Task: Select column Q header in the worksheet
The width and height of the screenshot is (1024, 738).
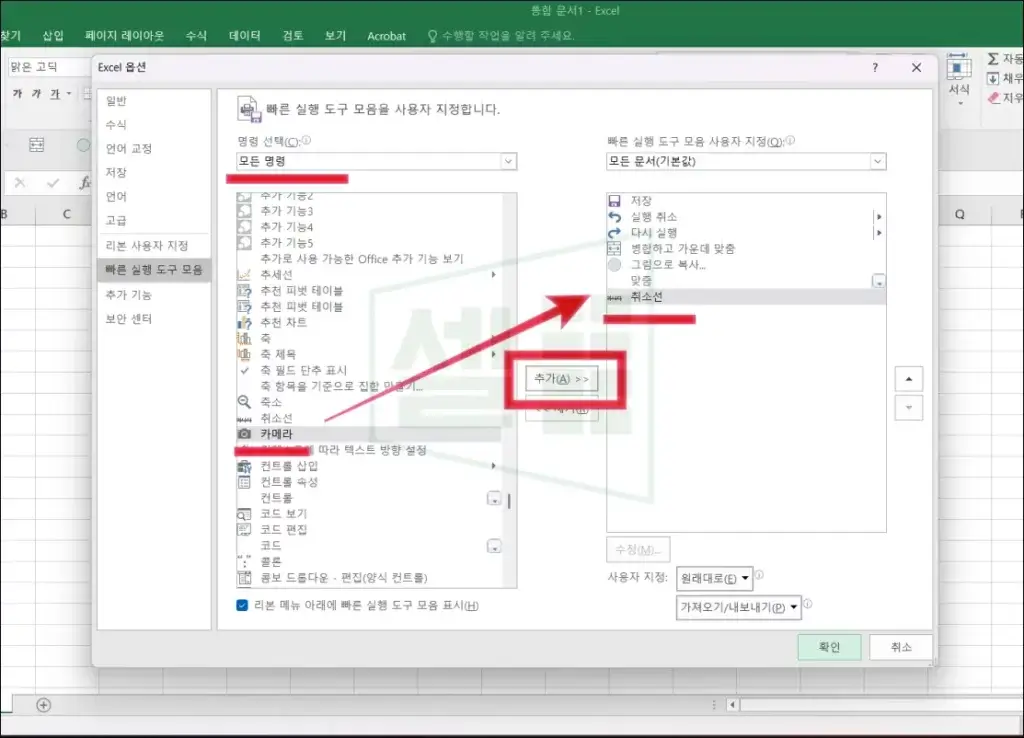Action: point(959,214)
